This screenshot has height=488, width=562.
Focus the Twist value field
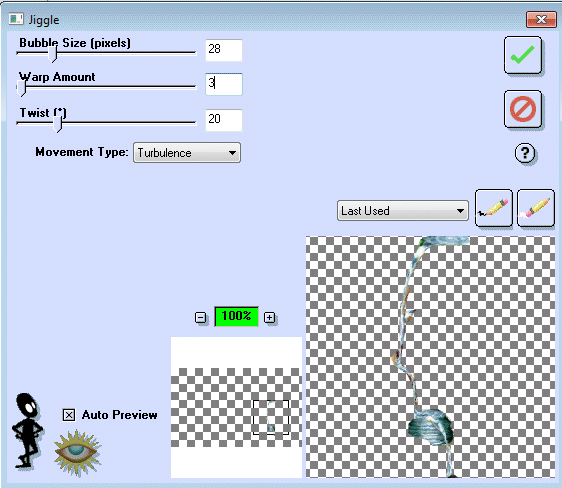point(224,120)
